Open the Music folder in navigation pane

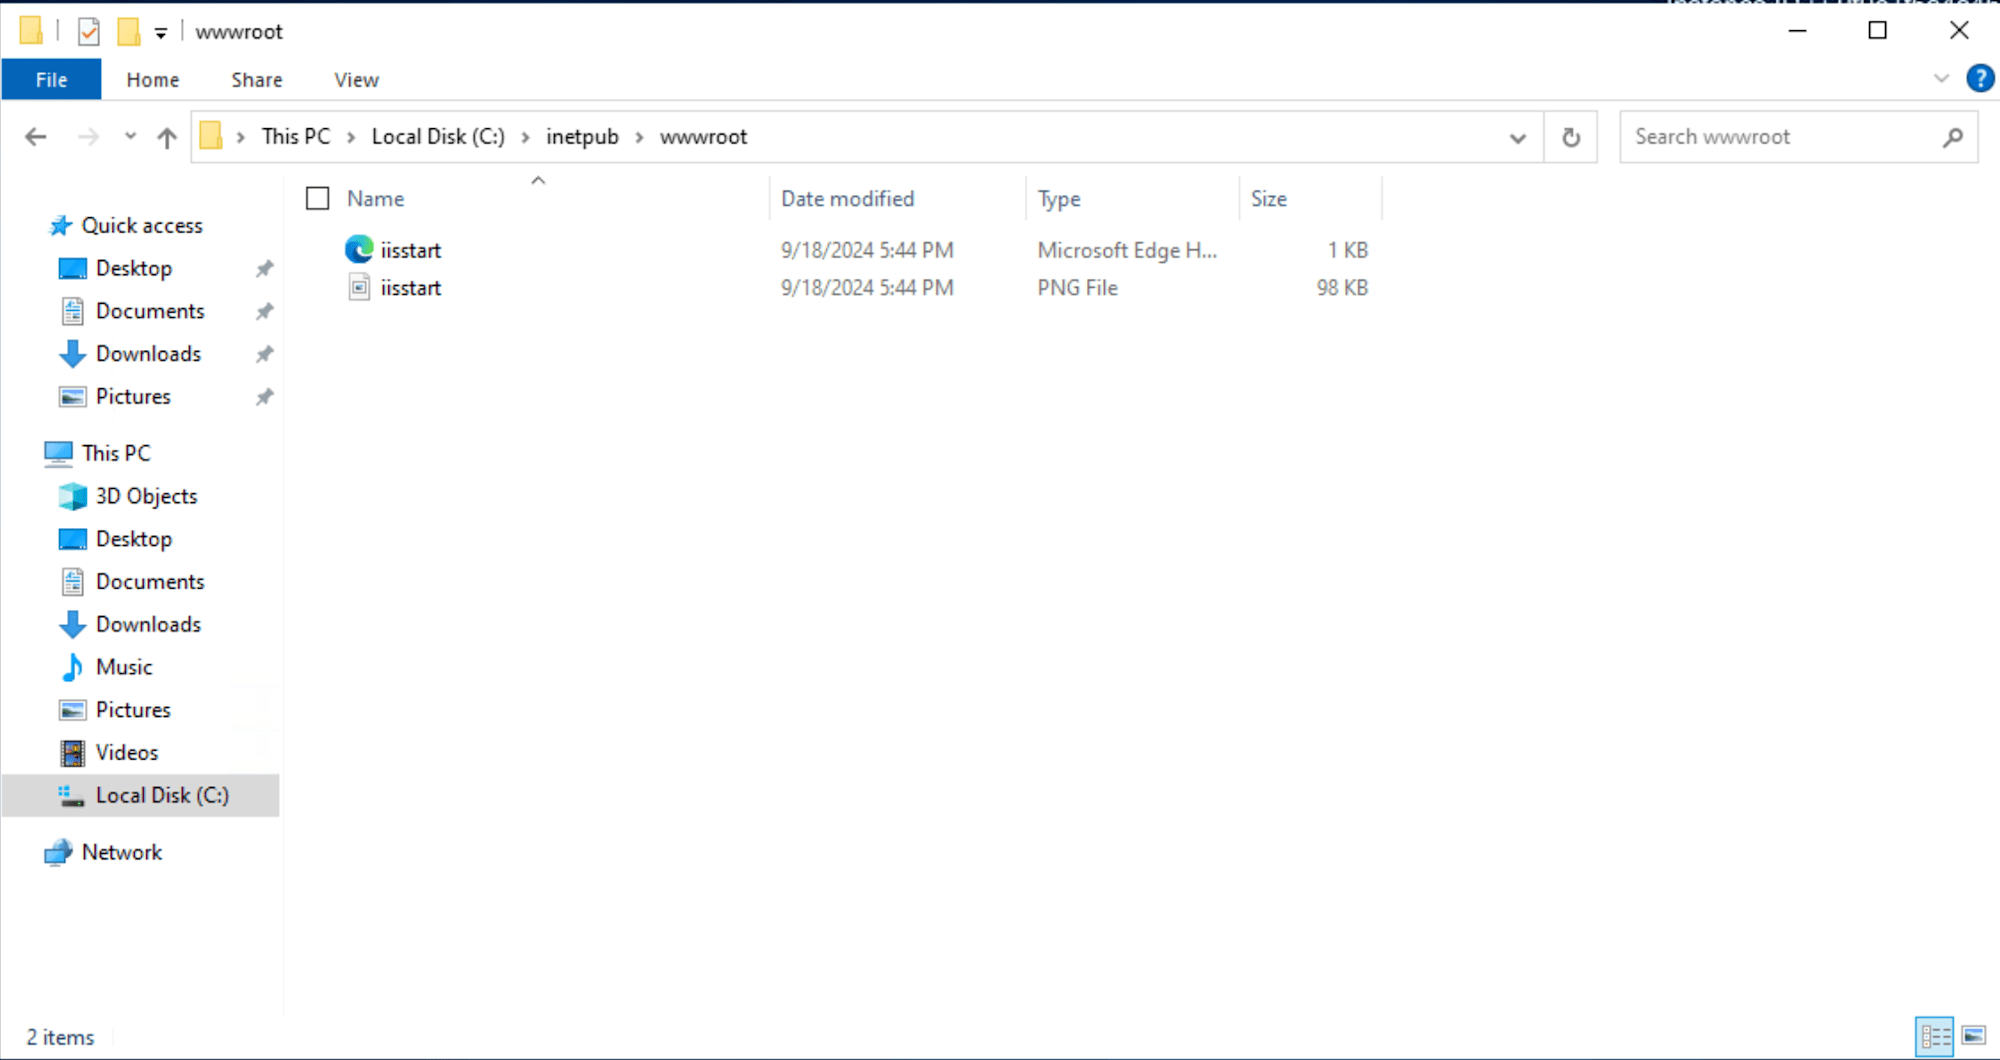[124, 667]
